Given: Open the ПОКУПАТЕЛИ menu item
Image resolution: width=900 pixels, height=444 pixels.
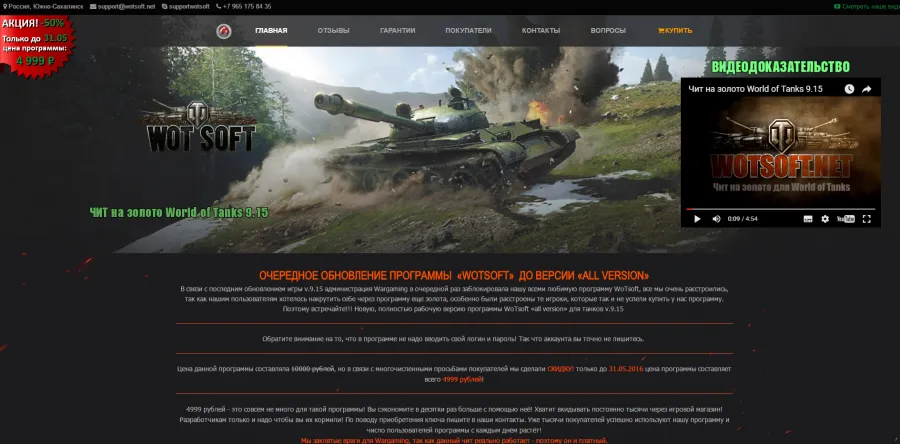Looking at the screenshot, I should point(468,31).
